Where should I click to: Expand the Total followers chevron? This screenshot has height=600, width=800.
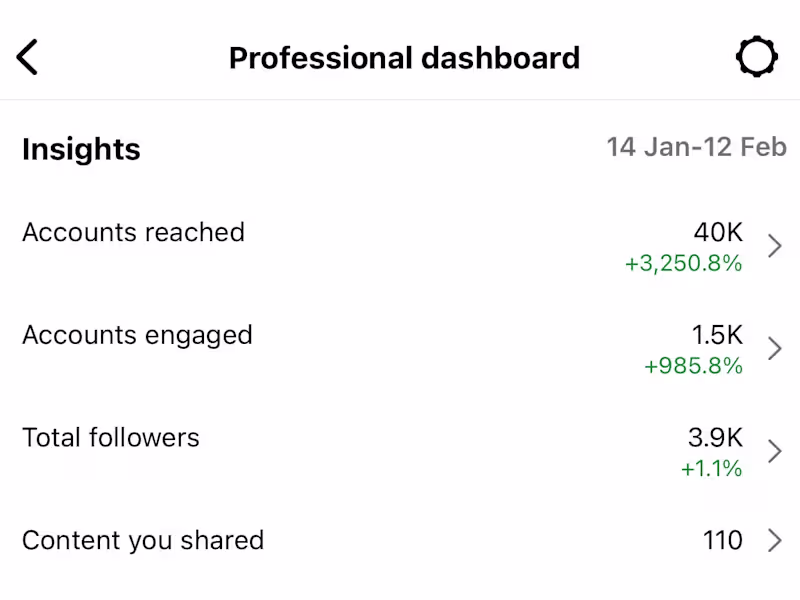774,451
